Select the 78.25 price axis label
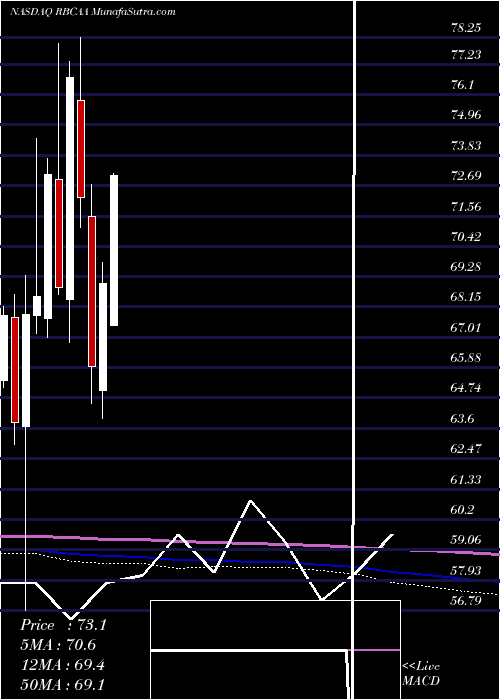Viewport: 500px width, 700px height. [x=466, y=28]
